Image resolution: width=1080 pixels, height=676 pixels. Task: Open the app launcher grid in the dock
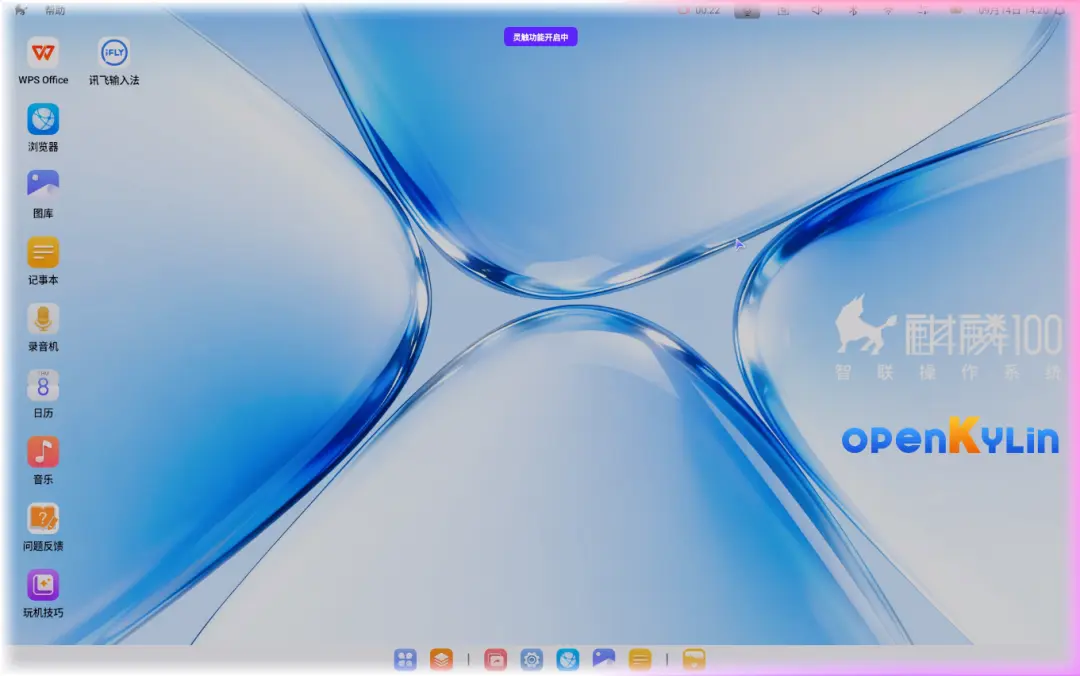tap(405, 659)
